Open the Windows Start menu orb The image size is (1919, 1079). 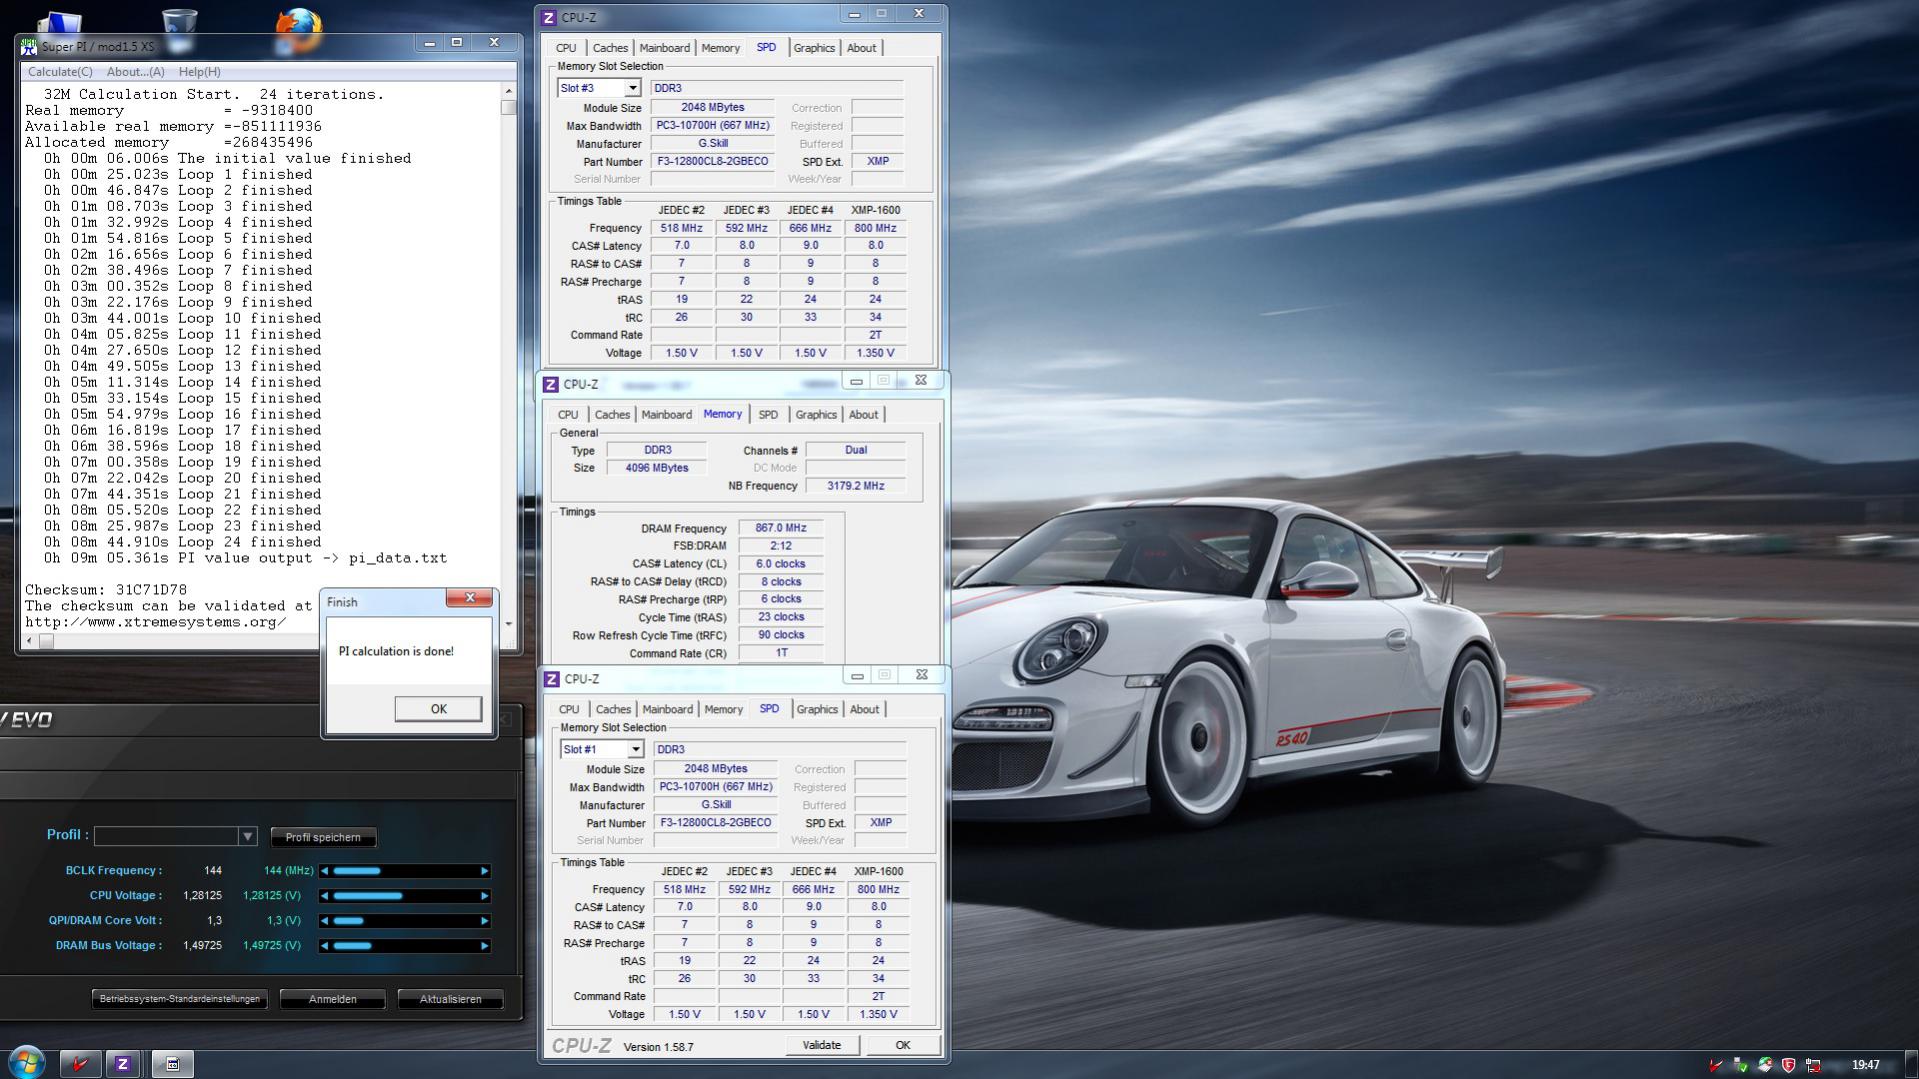click(26, 1062)
